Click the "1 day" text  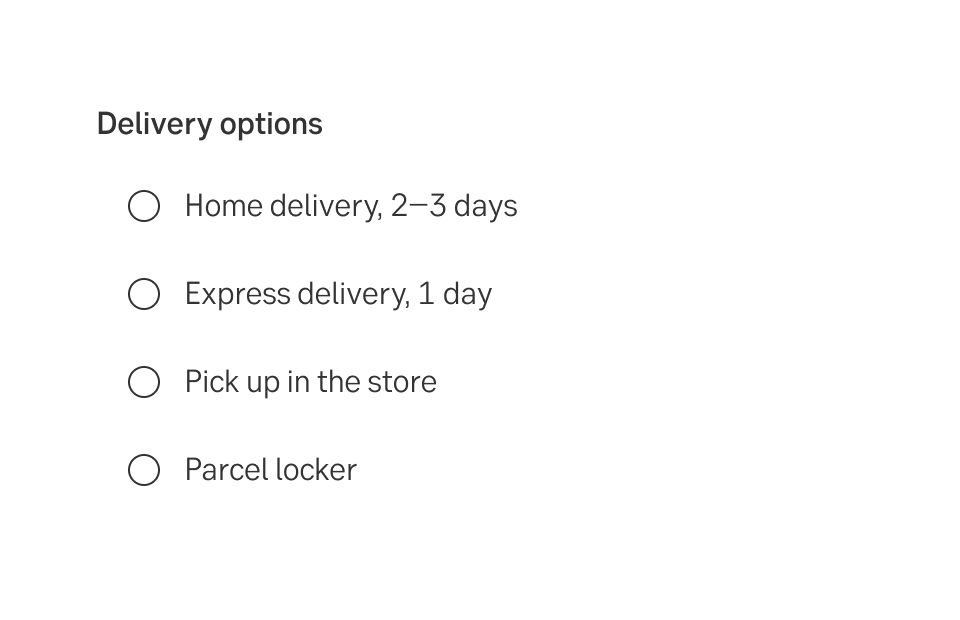coord(455,294)
